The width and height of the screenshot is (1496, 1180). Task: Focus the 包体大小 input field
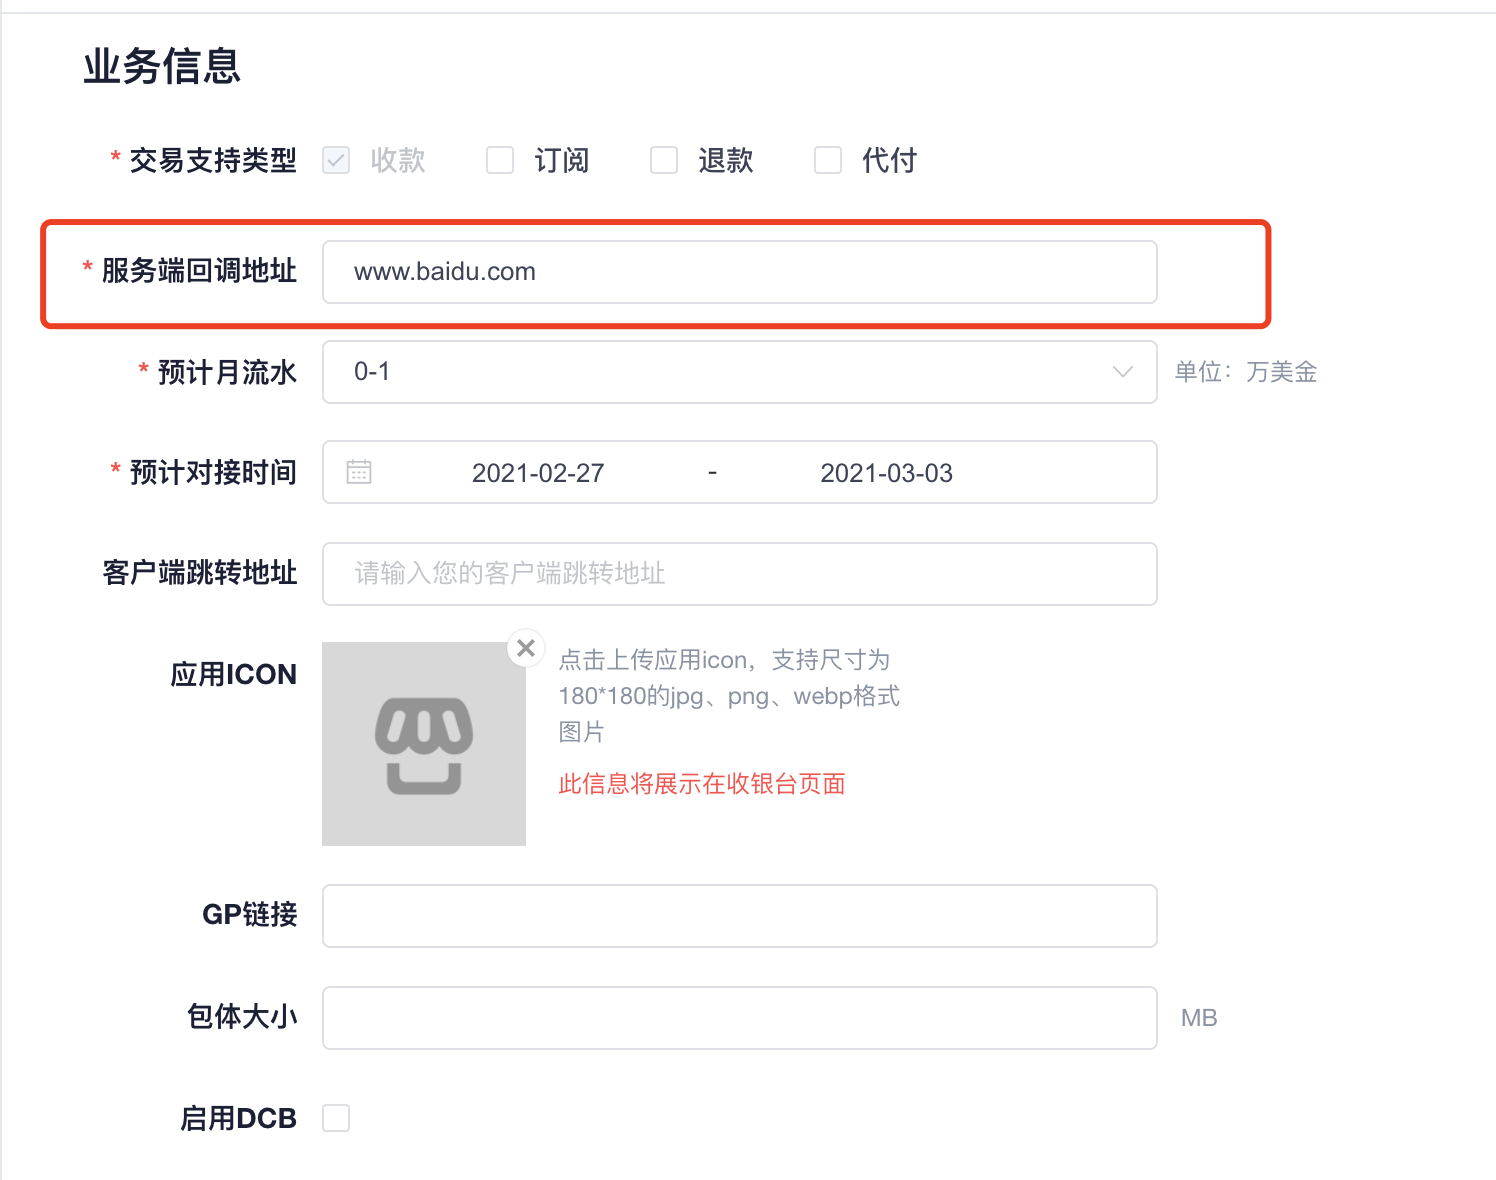pyautogui.click(x=740, y=1018)
